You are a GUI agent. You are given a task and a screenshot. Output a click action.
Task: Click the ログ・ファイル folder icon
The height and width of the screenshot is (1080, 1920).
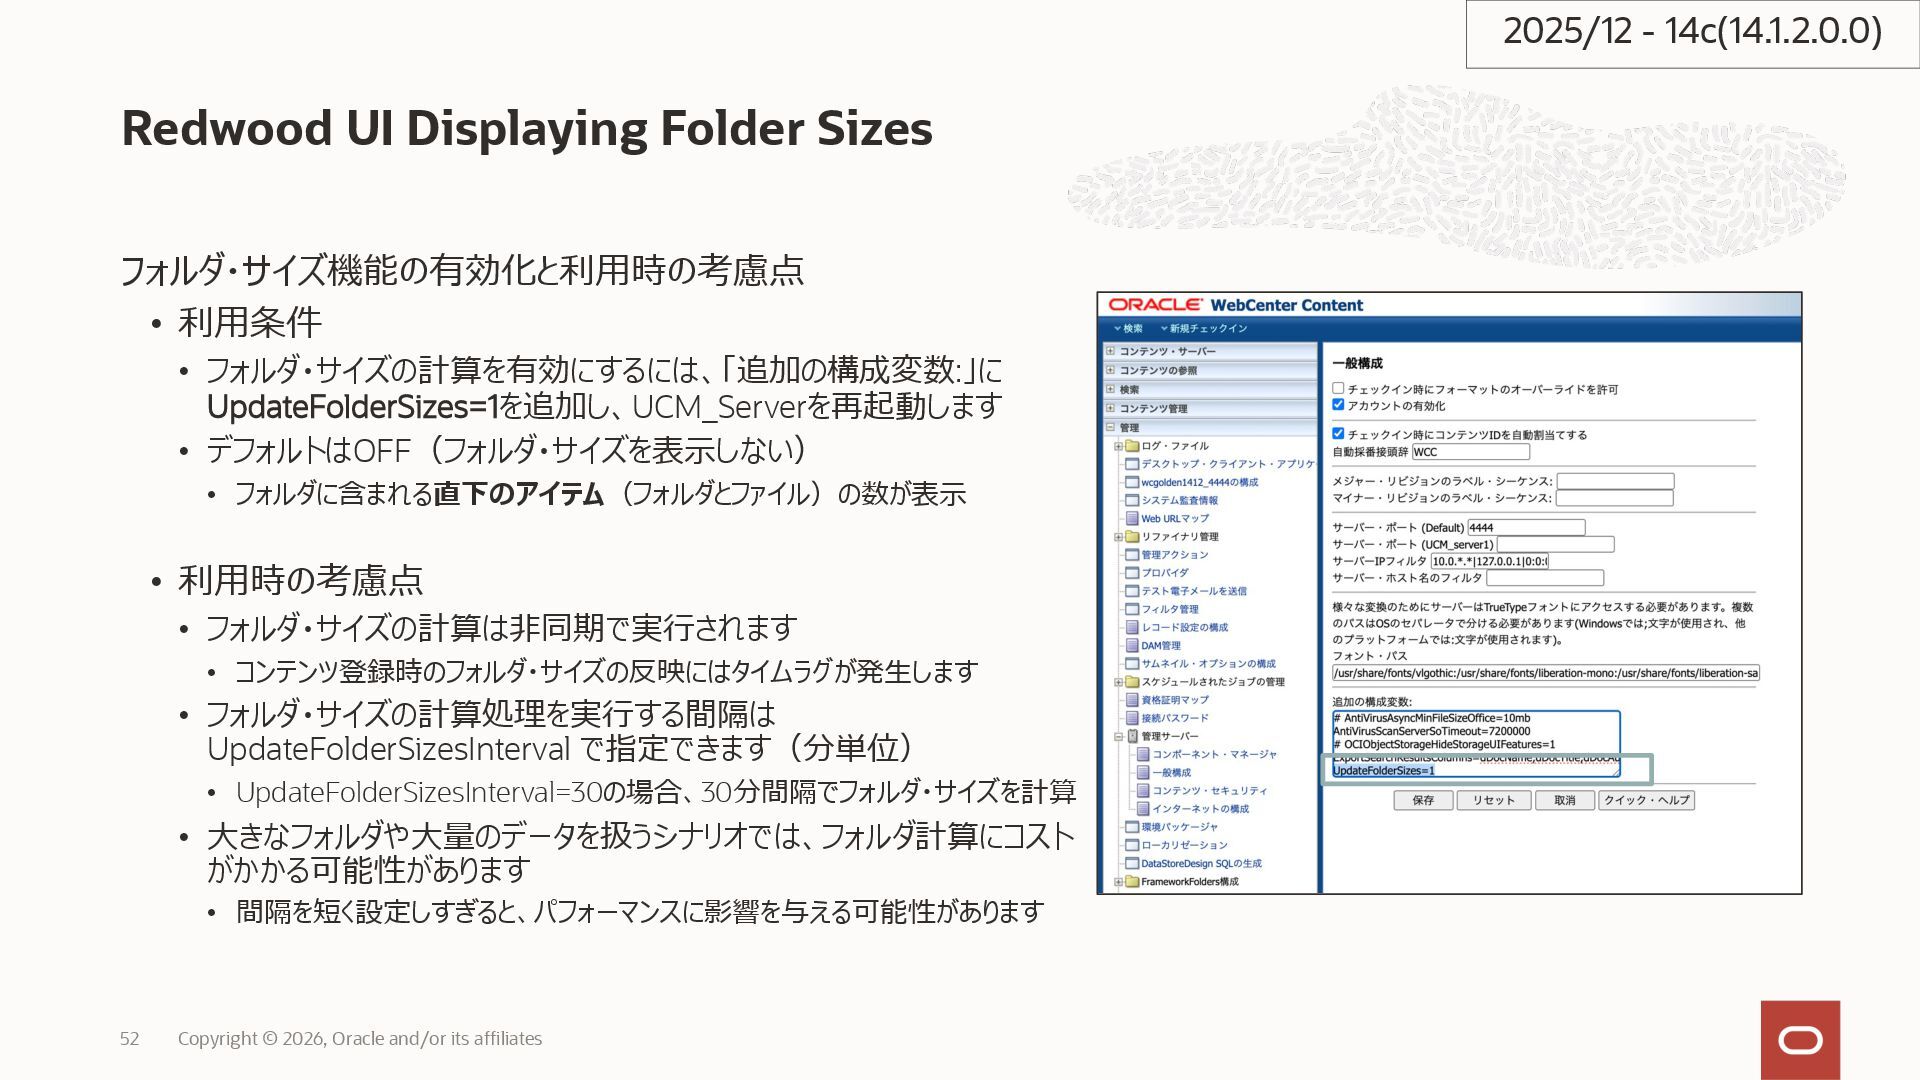coord(1132,446)
